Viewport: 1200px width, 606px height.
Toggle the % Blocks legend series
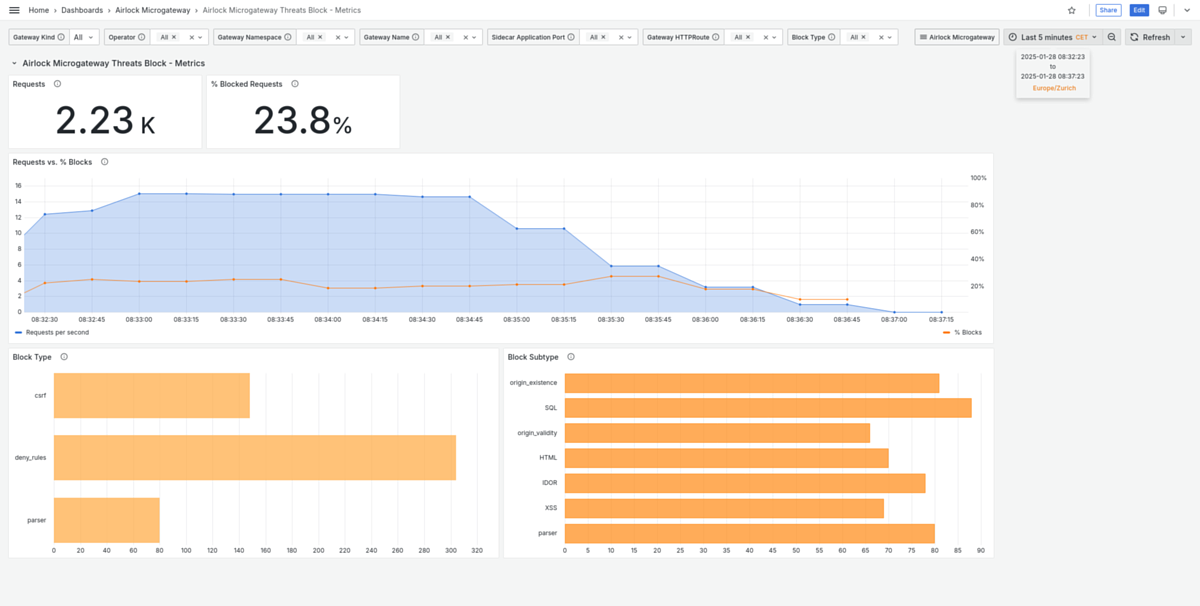968,332
